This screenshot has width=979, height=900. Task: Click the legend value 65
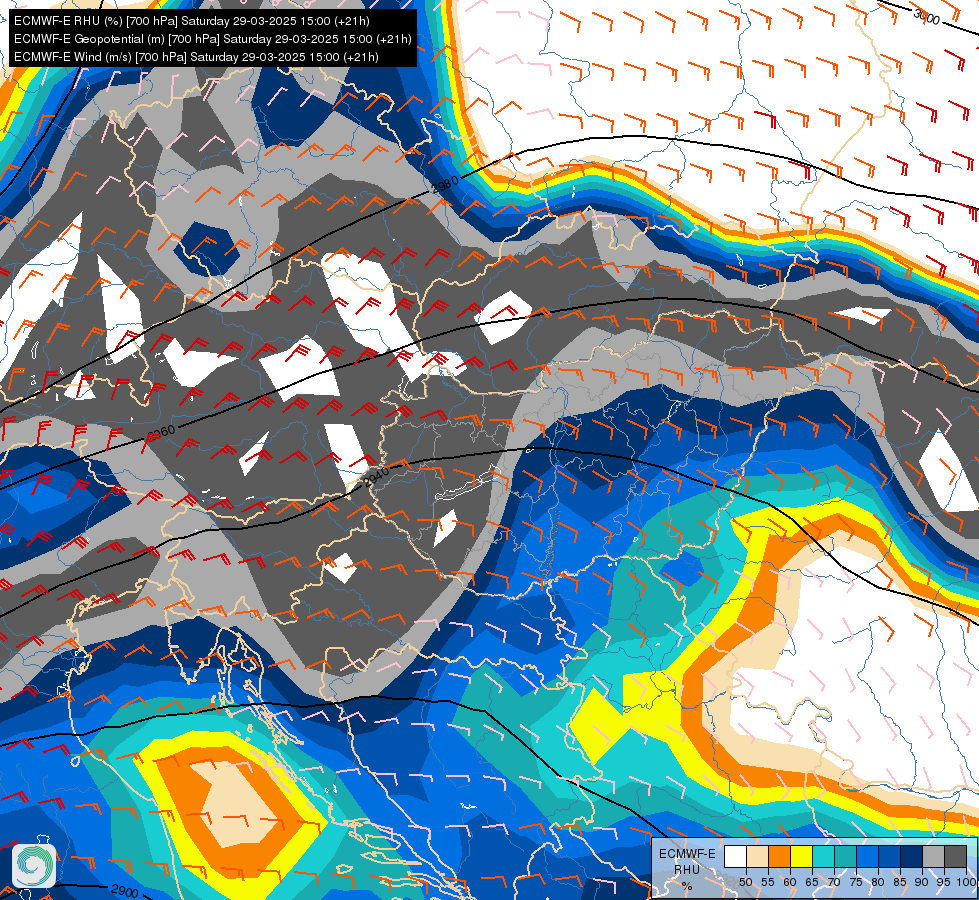812,882
